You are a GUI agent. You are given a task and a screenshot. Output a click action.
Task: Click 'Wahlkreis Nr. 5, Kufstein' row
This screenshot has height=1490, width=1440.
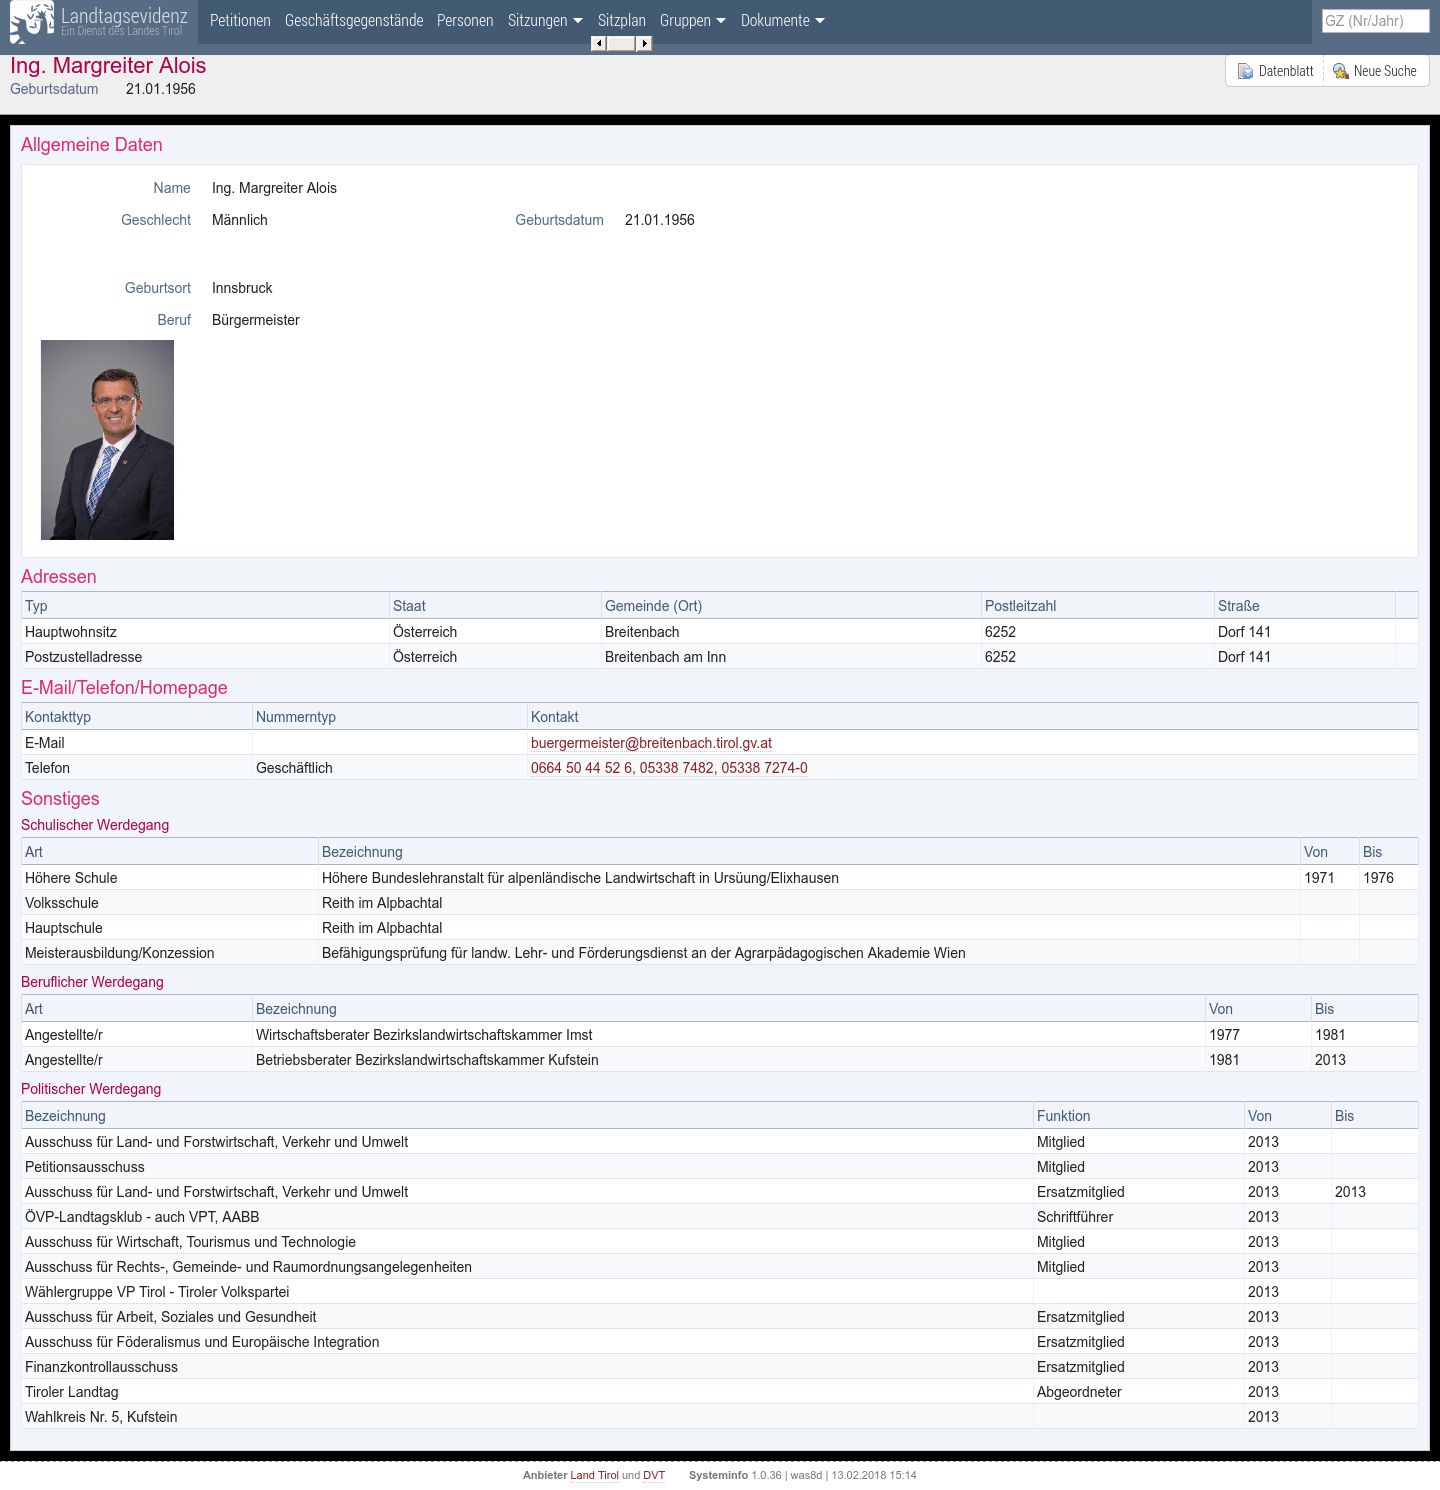pos(719,1417)
